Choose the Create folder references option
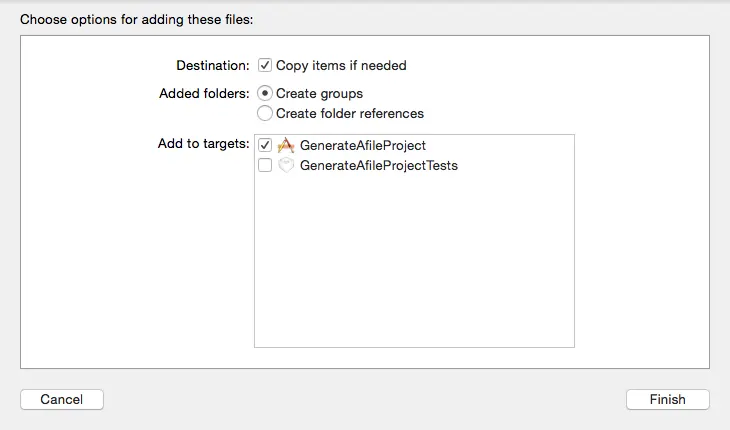The image size is (730, 430). pyautogui.click(x=265, y=113)
